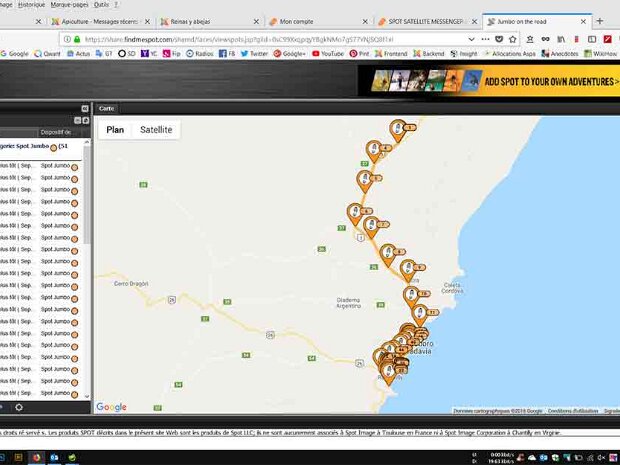Click the Firefox icon in the Windows taskbar
Image resolution: width=620 pixels, height=465 pixels.
coord(36,458)
